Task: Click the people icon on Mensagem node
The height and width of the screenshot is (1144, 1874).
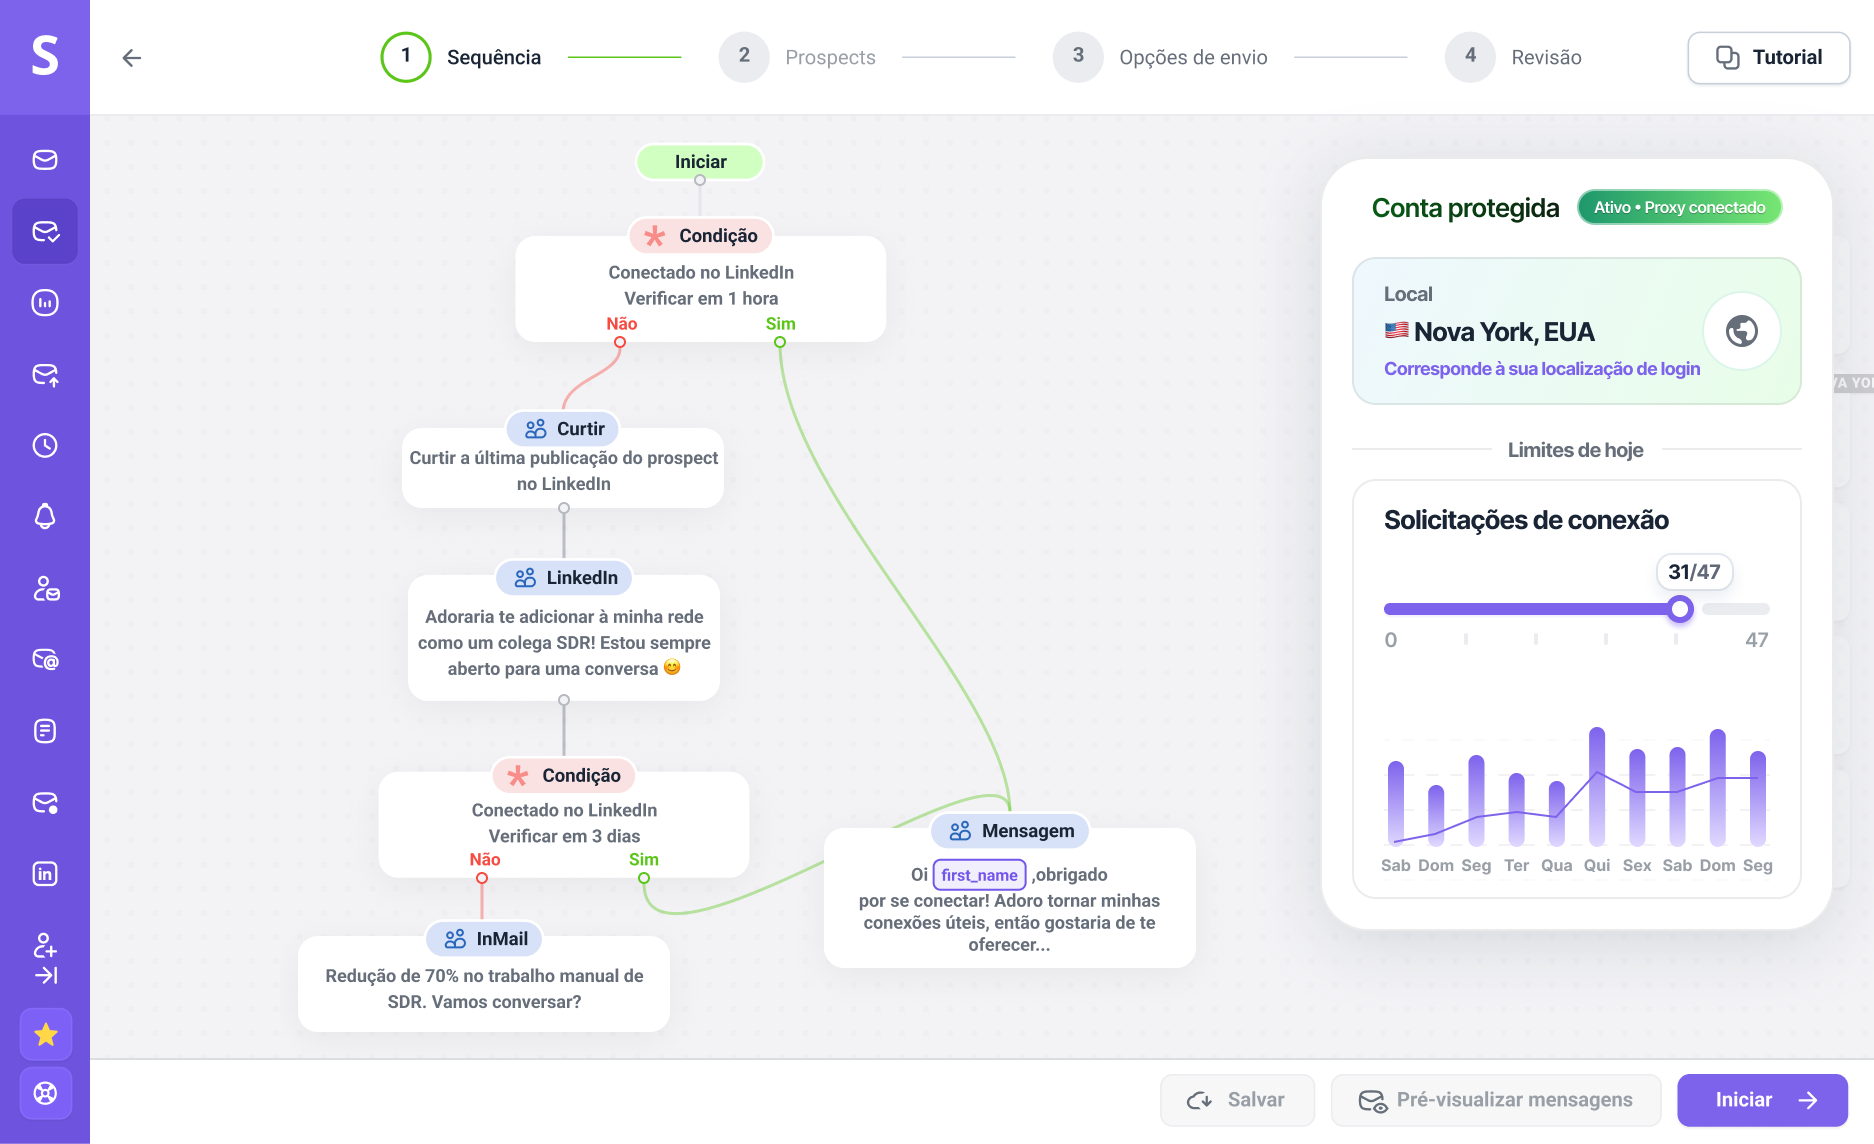Action: point(960,831)
